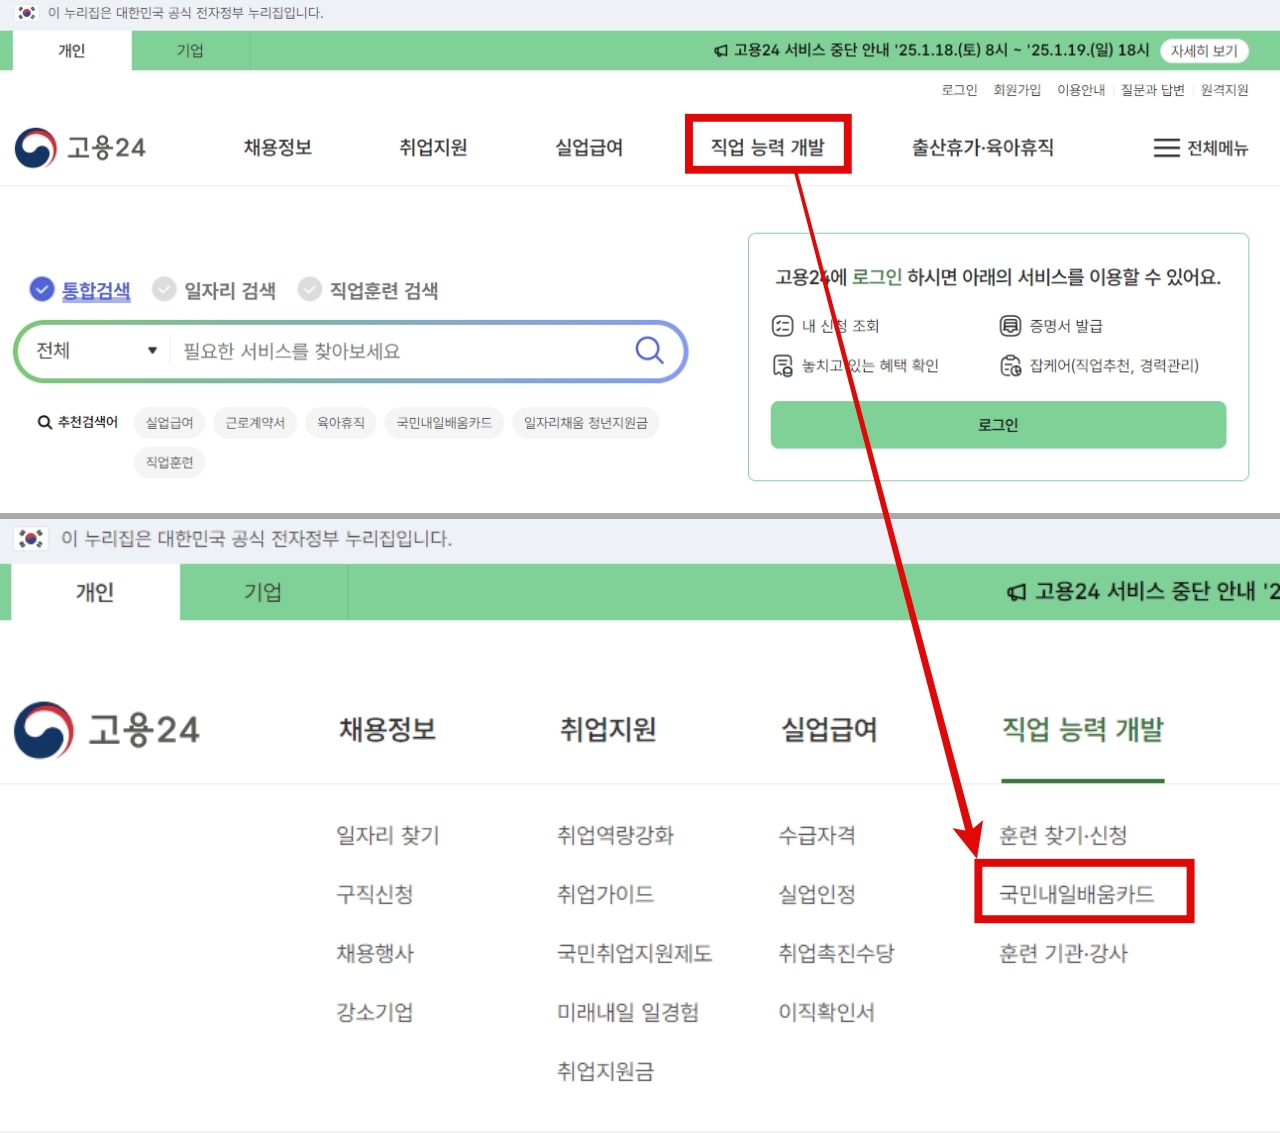Click the large 고용24 logo in lower screenshot
Screen dimensions: 1280x1133
[x=107, y=730]
